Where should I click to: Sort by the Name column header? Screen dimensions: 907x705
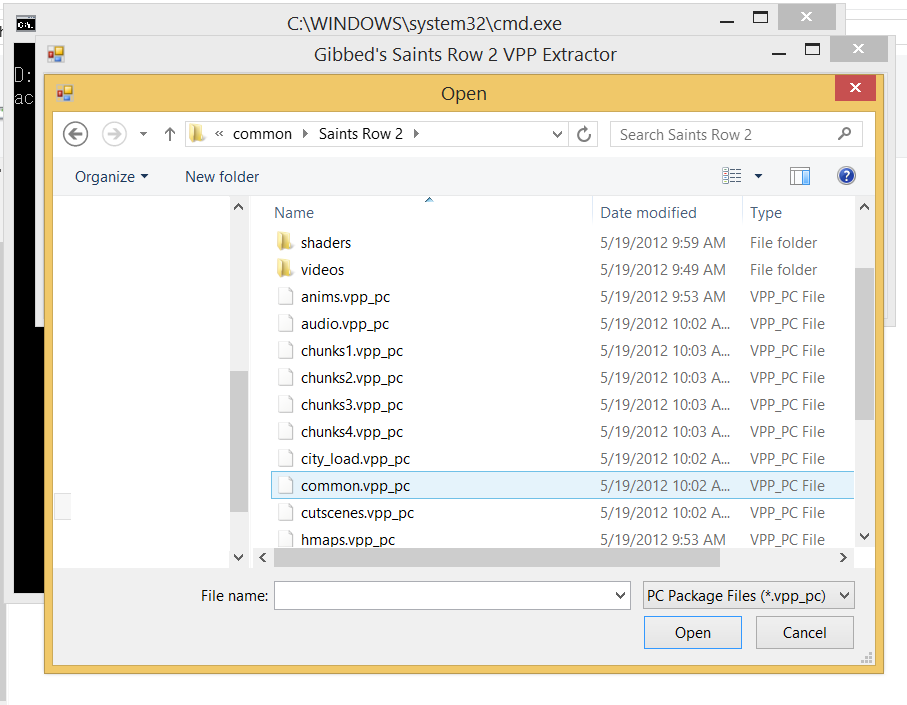pos(294,213)
